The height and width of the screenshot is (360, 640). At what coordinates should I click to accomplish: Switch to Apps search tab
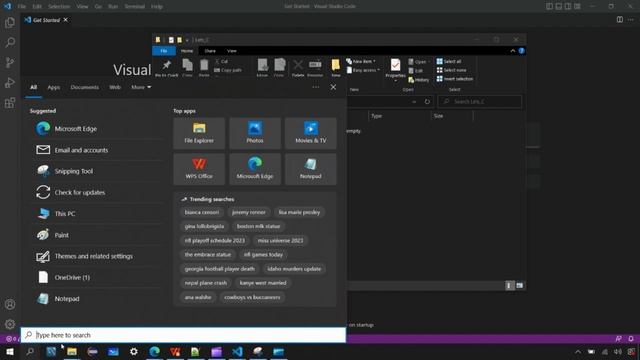point(53,87)
